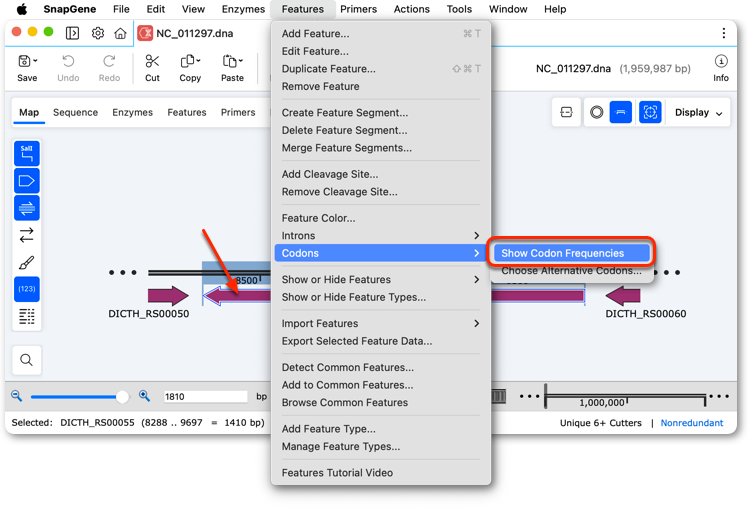Switch to the Sequence tab
Screen dimensions: 748x518
75,113
